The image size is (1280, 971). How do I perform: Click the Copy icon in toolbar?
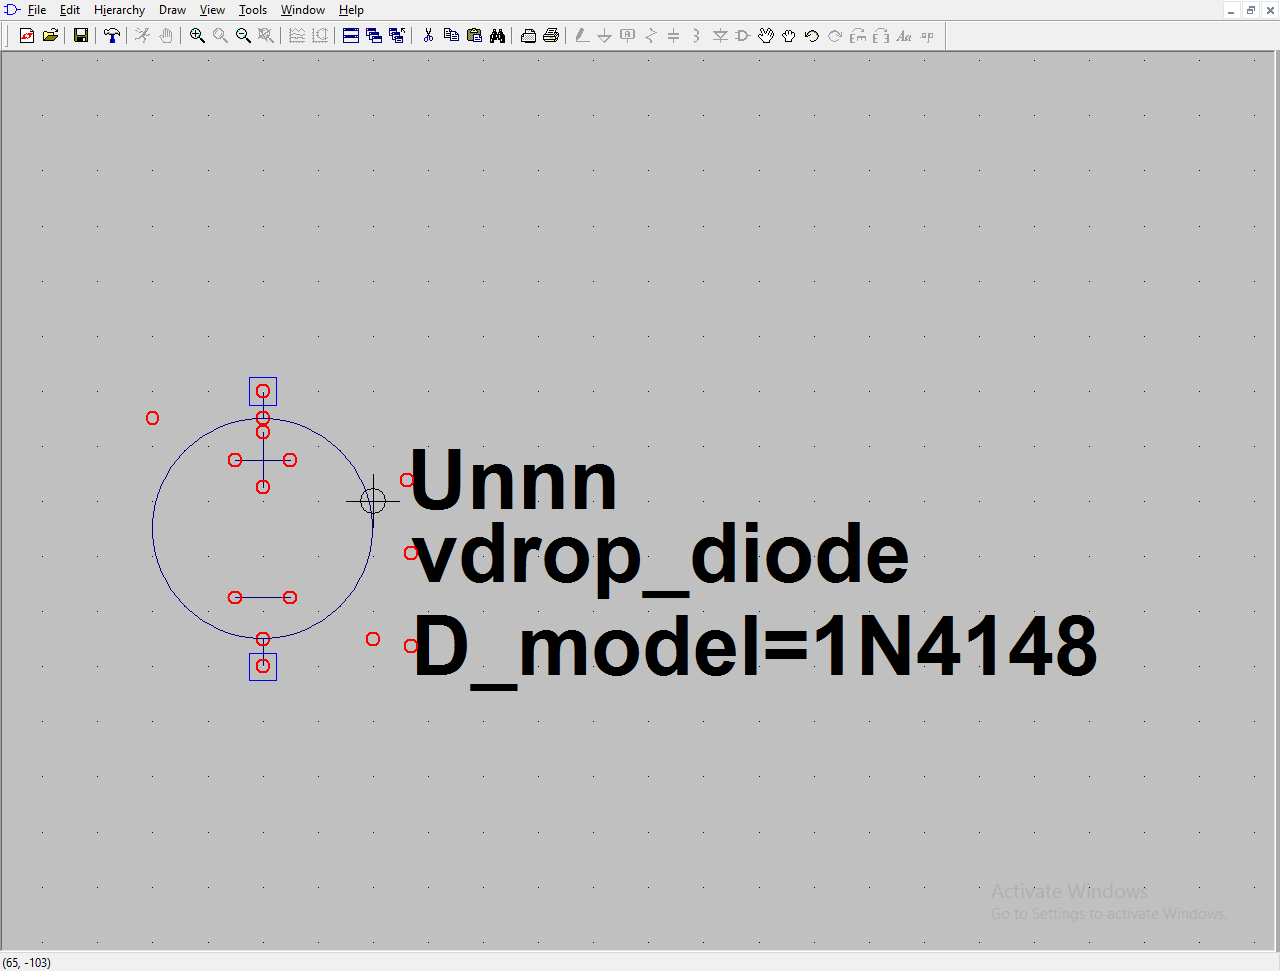(x=451, y=36)
